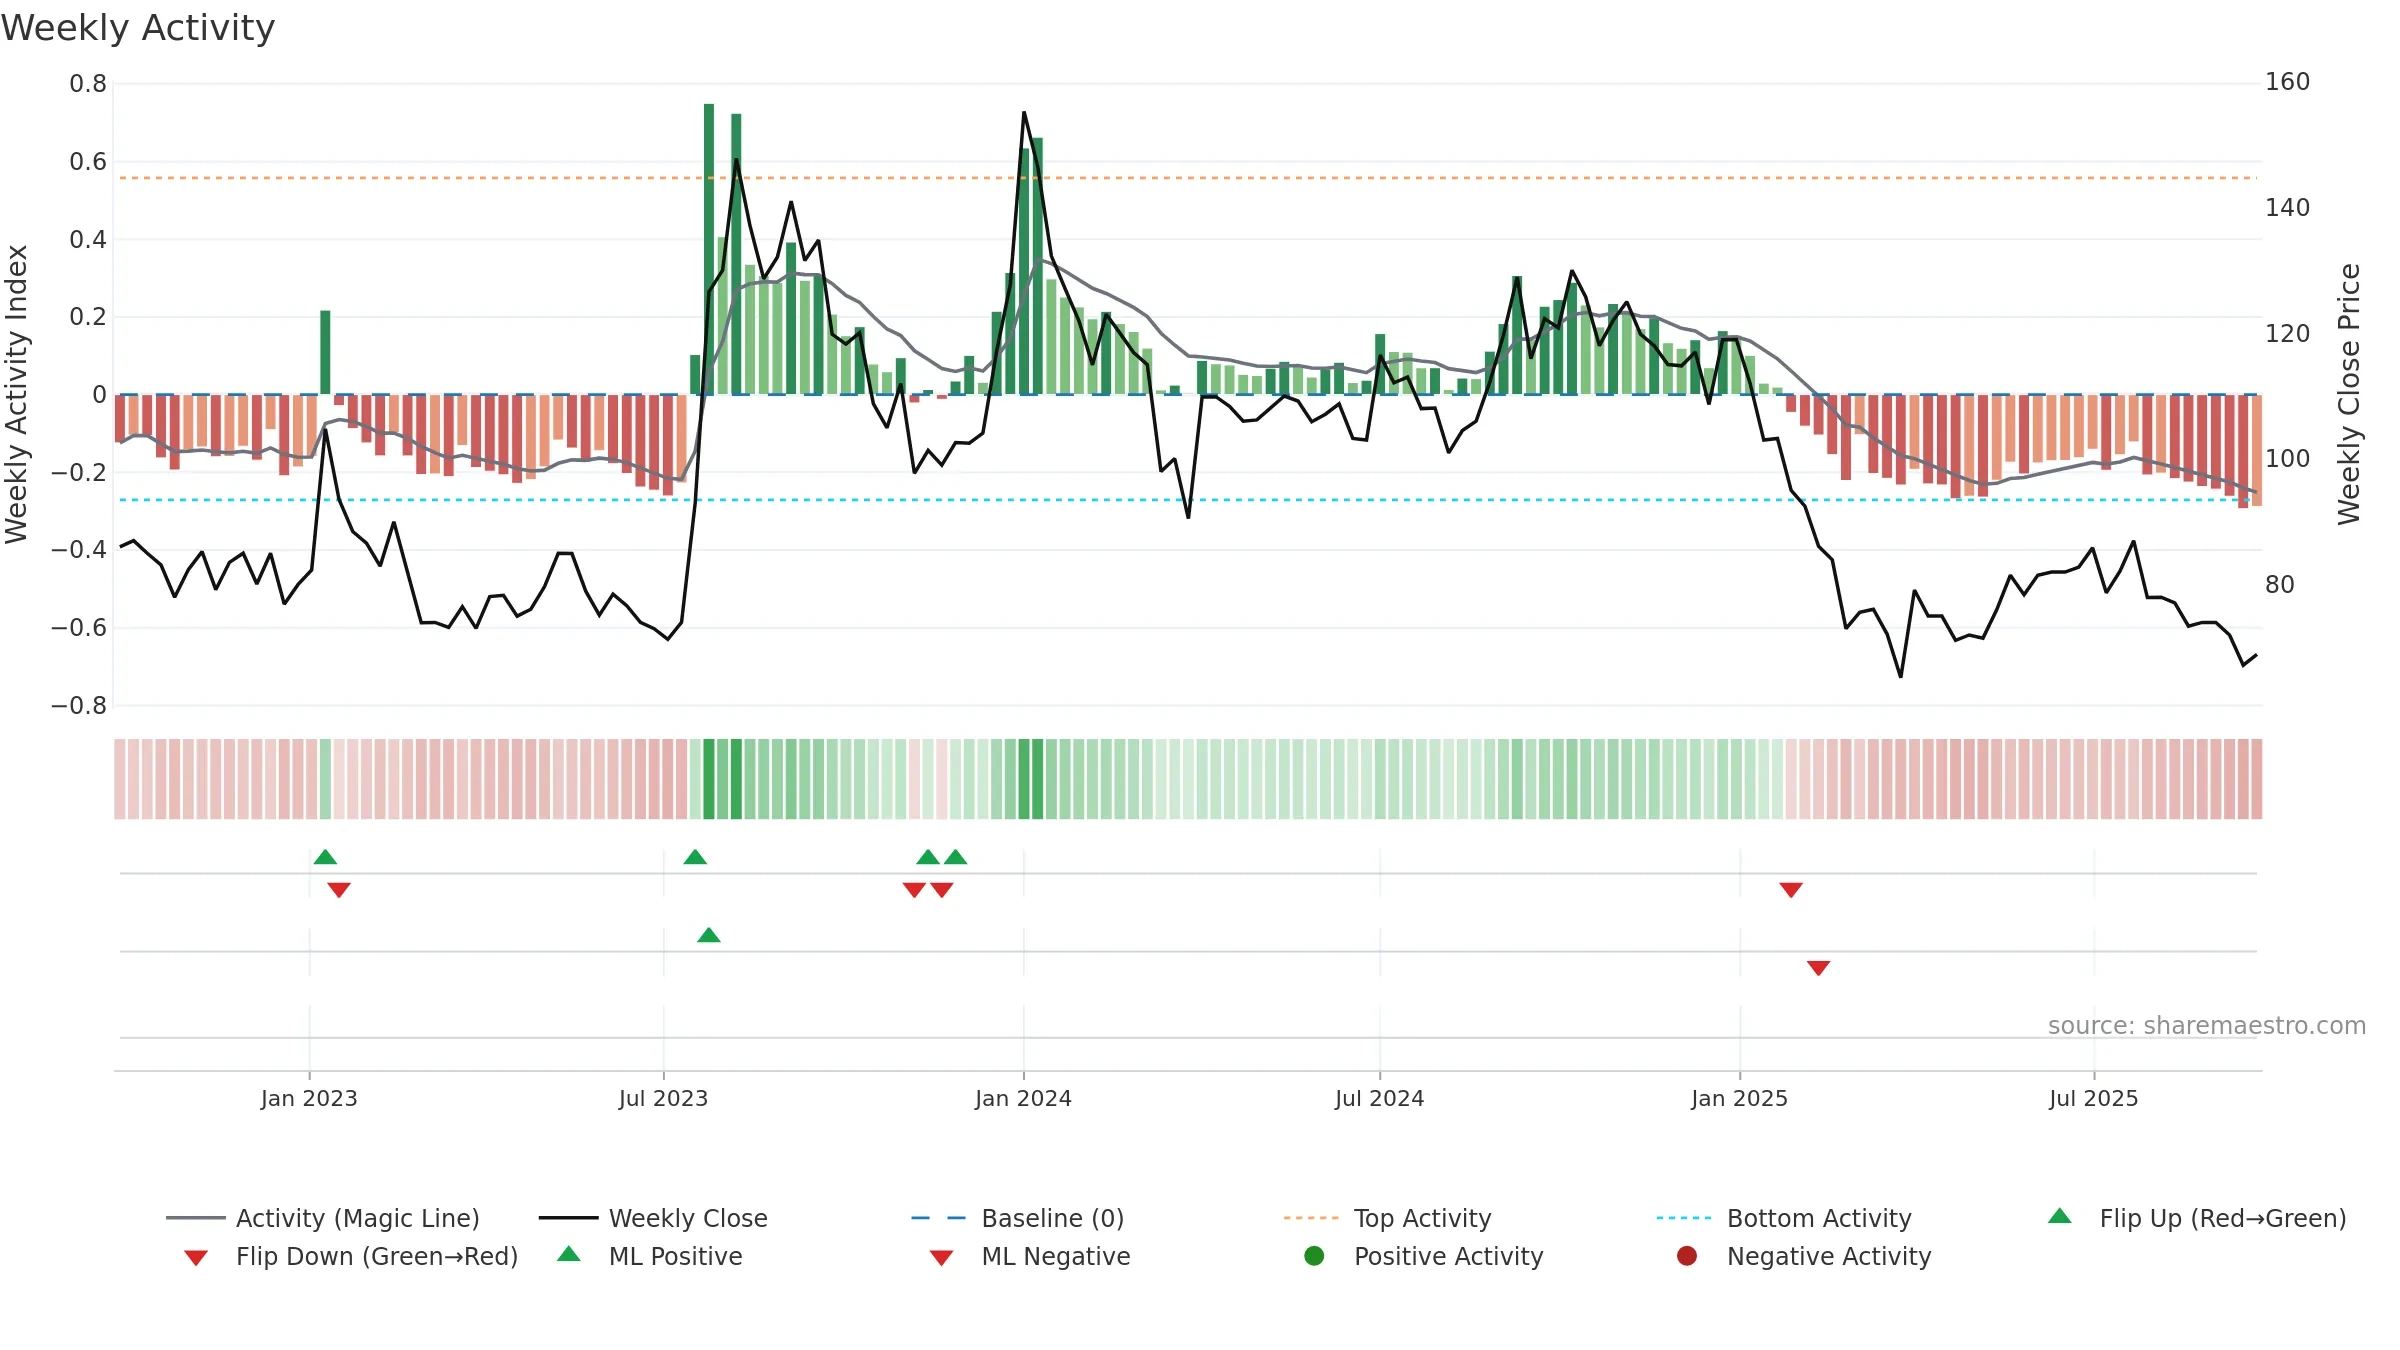Click the Positive Activity green circle icon
The image size is (2400, 1350).
(1314, 1256)
